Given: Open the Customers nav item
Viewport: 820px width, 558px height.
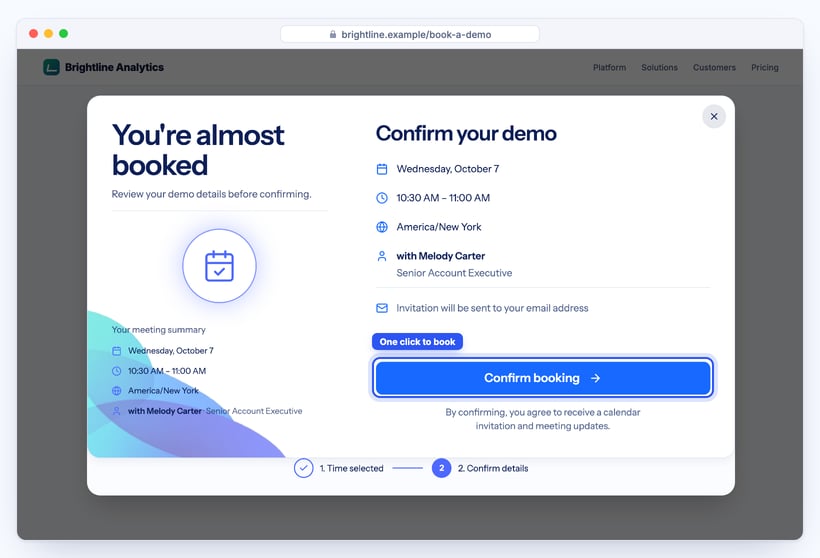Looking at the screenshot, I should tap(714, 67).
